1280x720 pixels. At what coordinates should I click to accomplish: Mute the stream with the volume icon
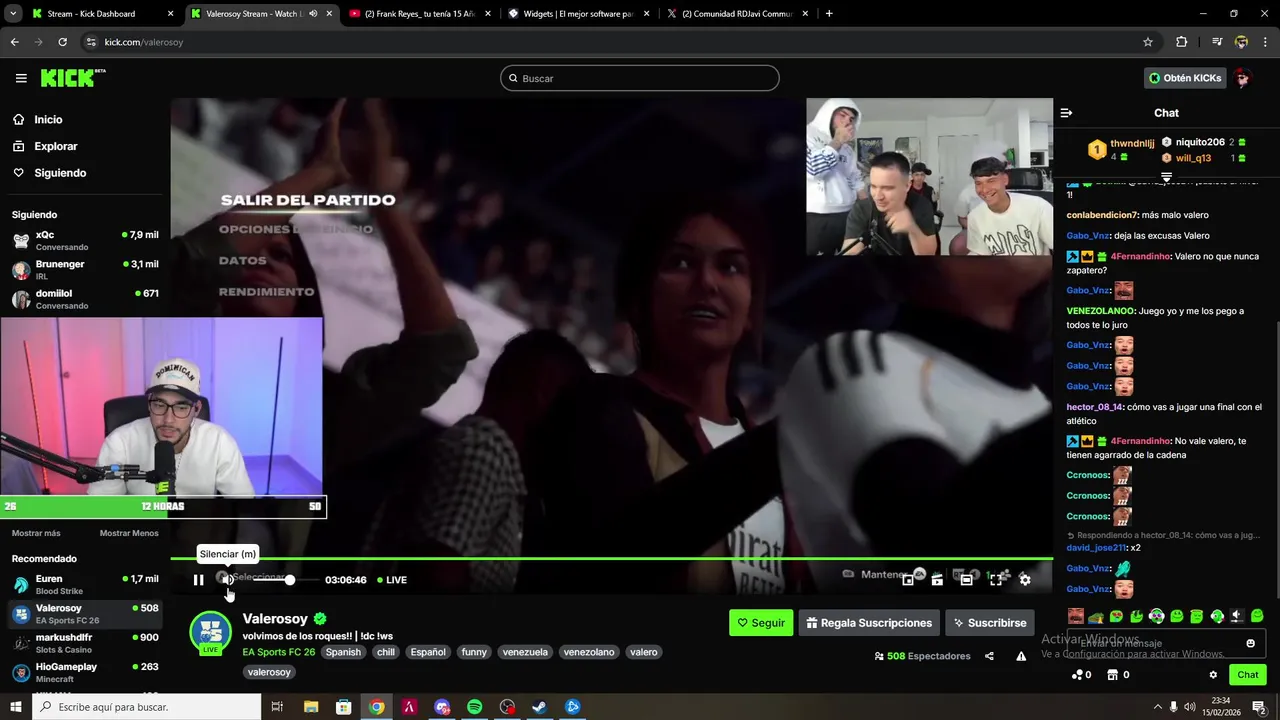(x=227, y=579)
